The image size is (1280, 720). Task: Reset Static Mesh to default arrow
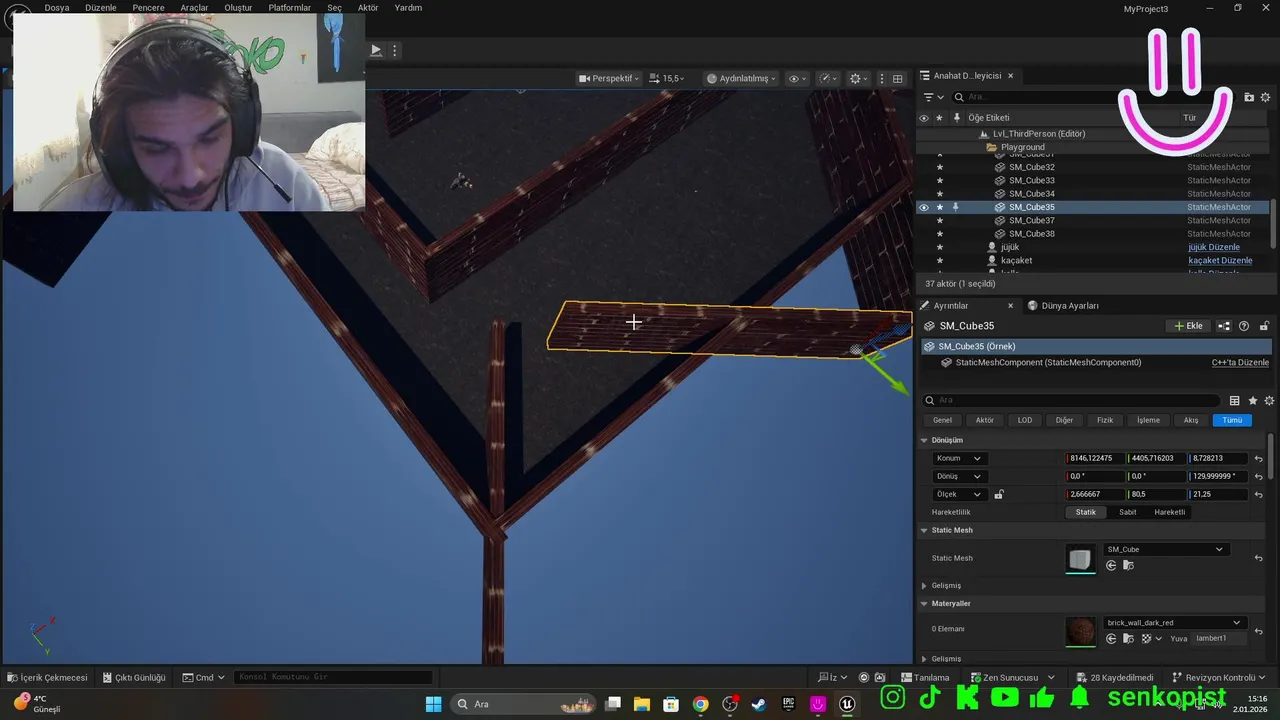(x=1259, y=558)
